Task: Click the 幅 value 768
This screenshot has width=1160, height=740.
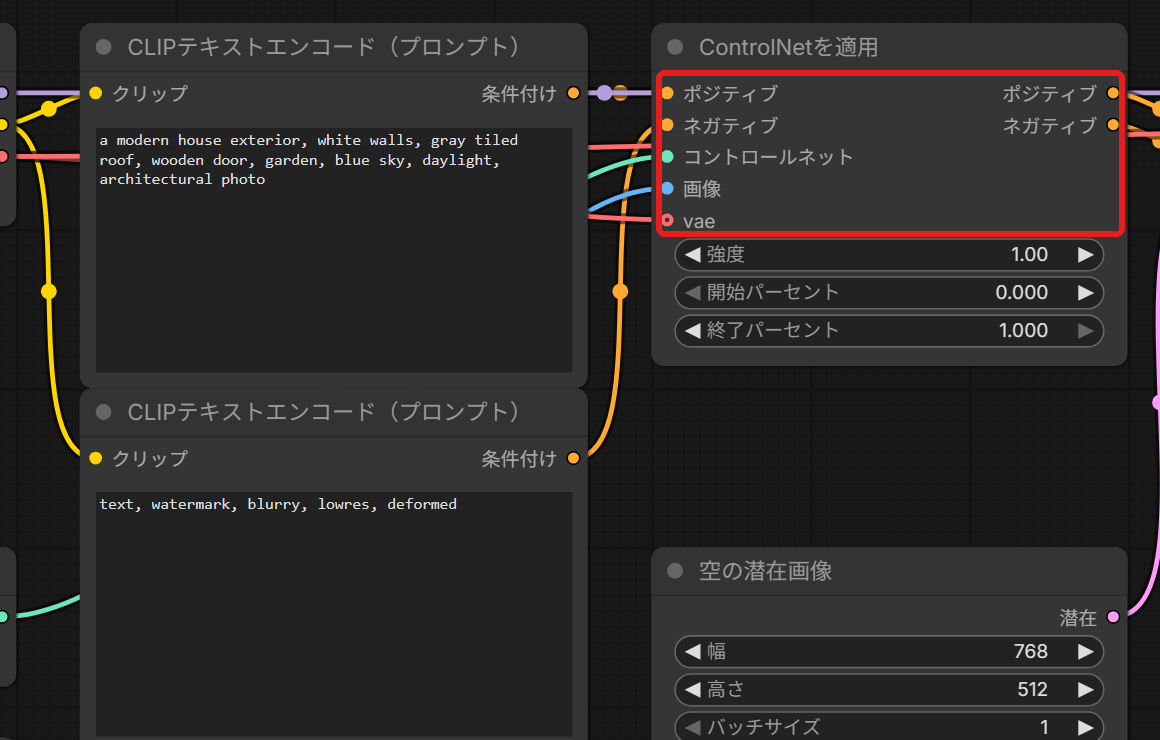Action: coord(1031,651)
